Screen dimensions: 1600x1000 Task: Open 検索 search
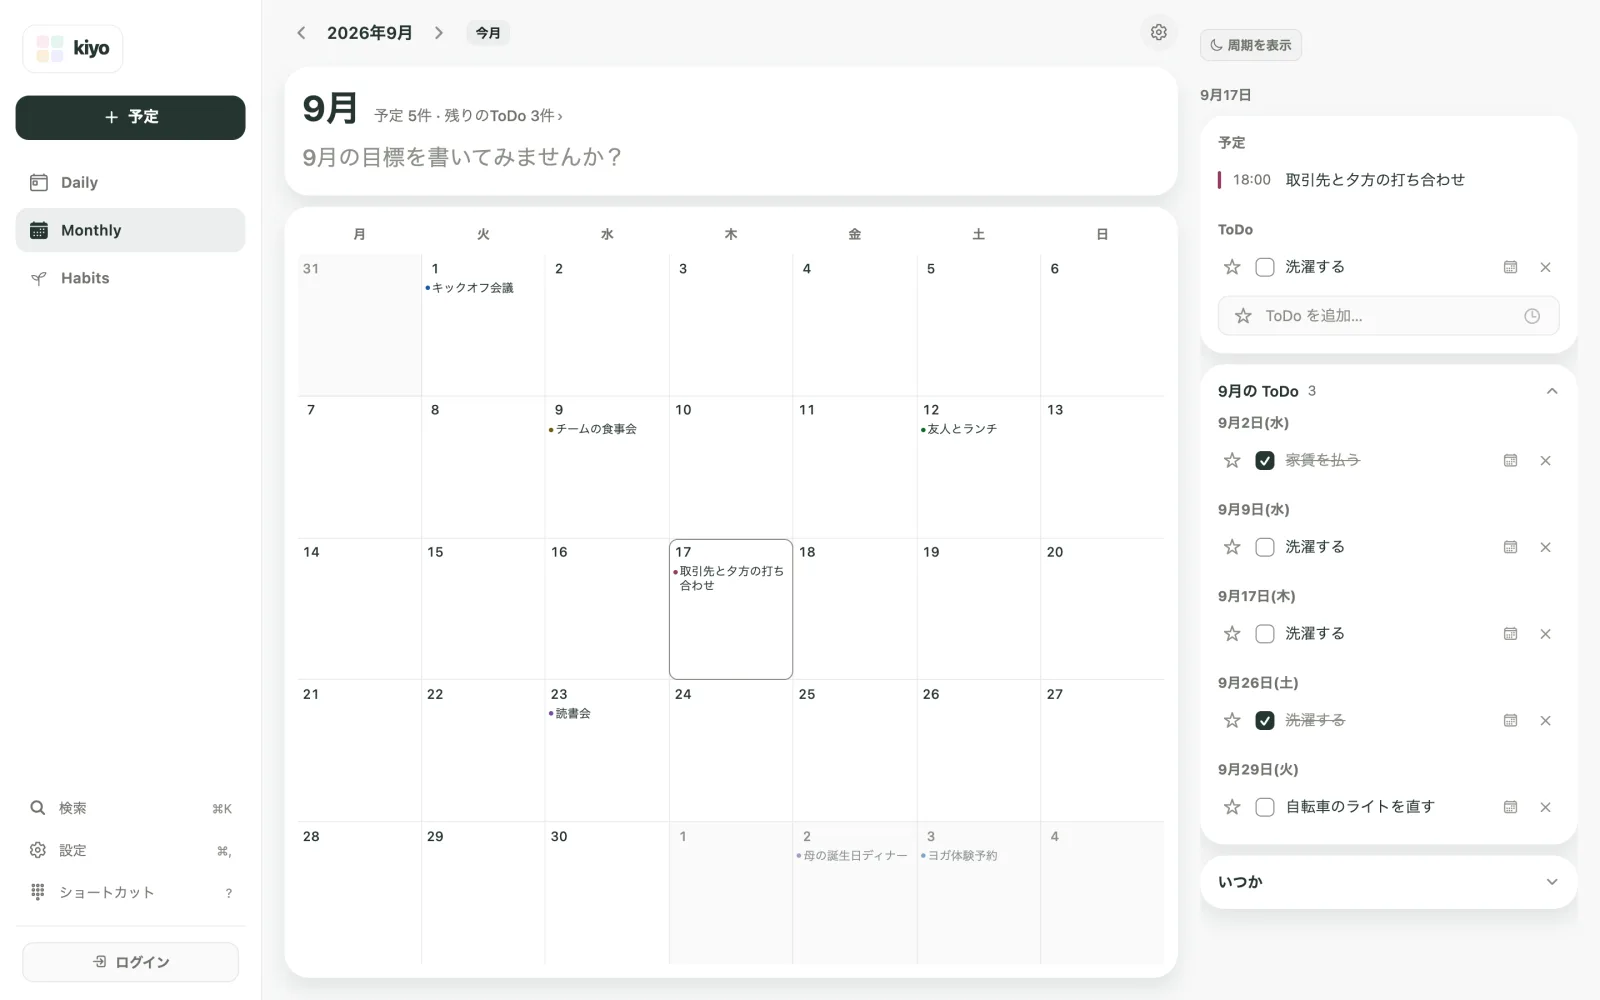(130, 808)
